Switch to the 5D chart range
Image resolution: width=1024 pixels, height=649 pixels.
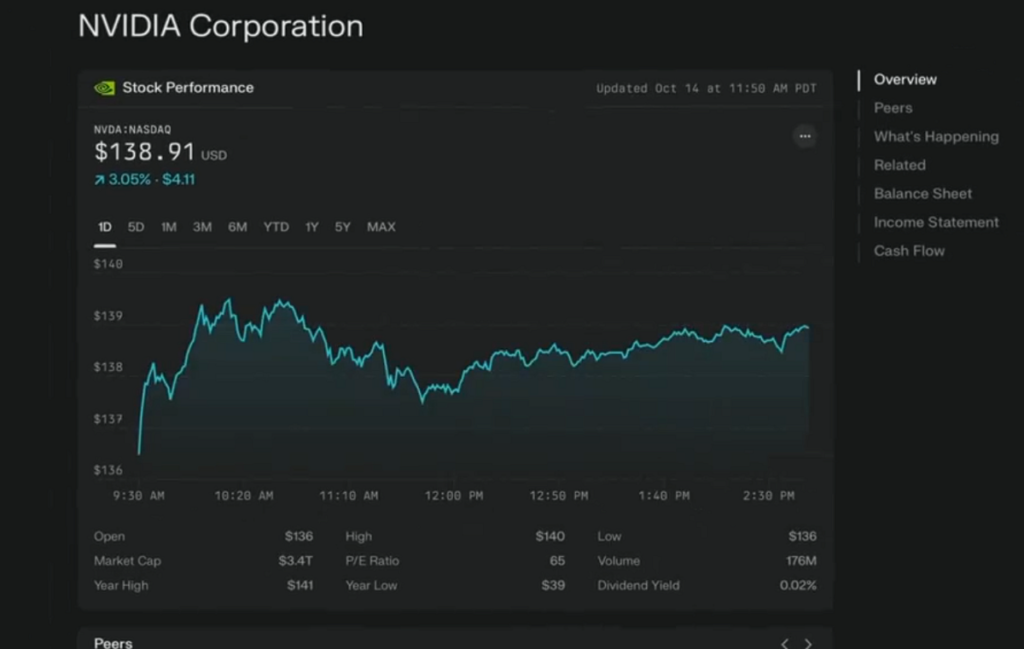(x=136, y=227)
